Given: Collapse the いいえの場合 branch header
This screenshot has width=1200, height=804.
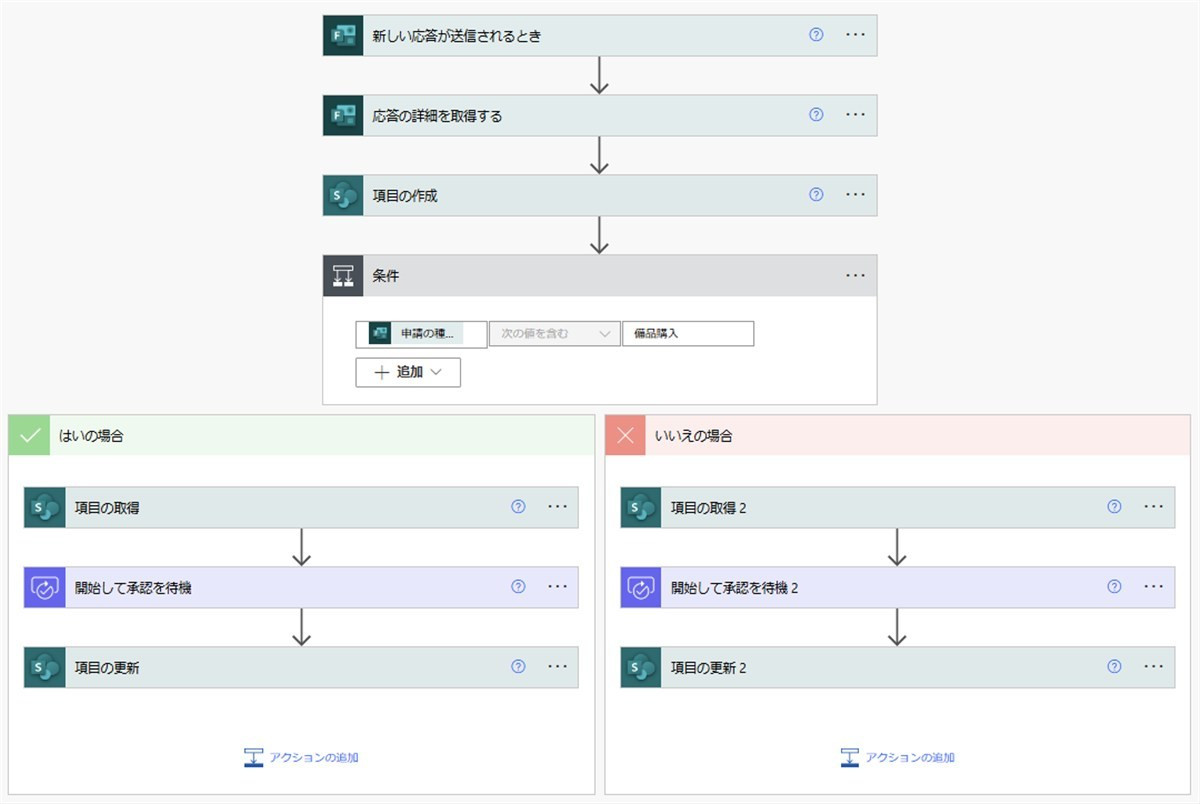Looking at the screenshot, I should [897, 436].
